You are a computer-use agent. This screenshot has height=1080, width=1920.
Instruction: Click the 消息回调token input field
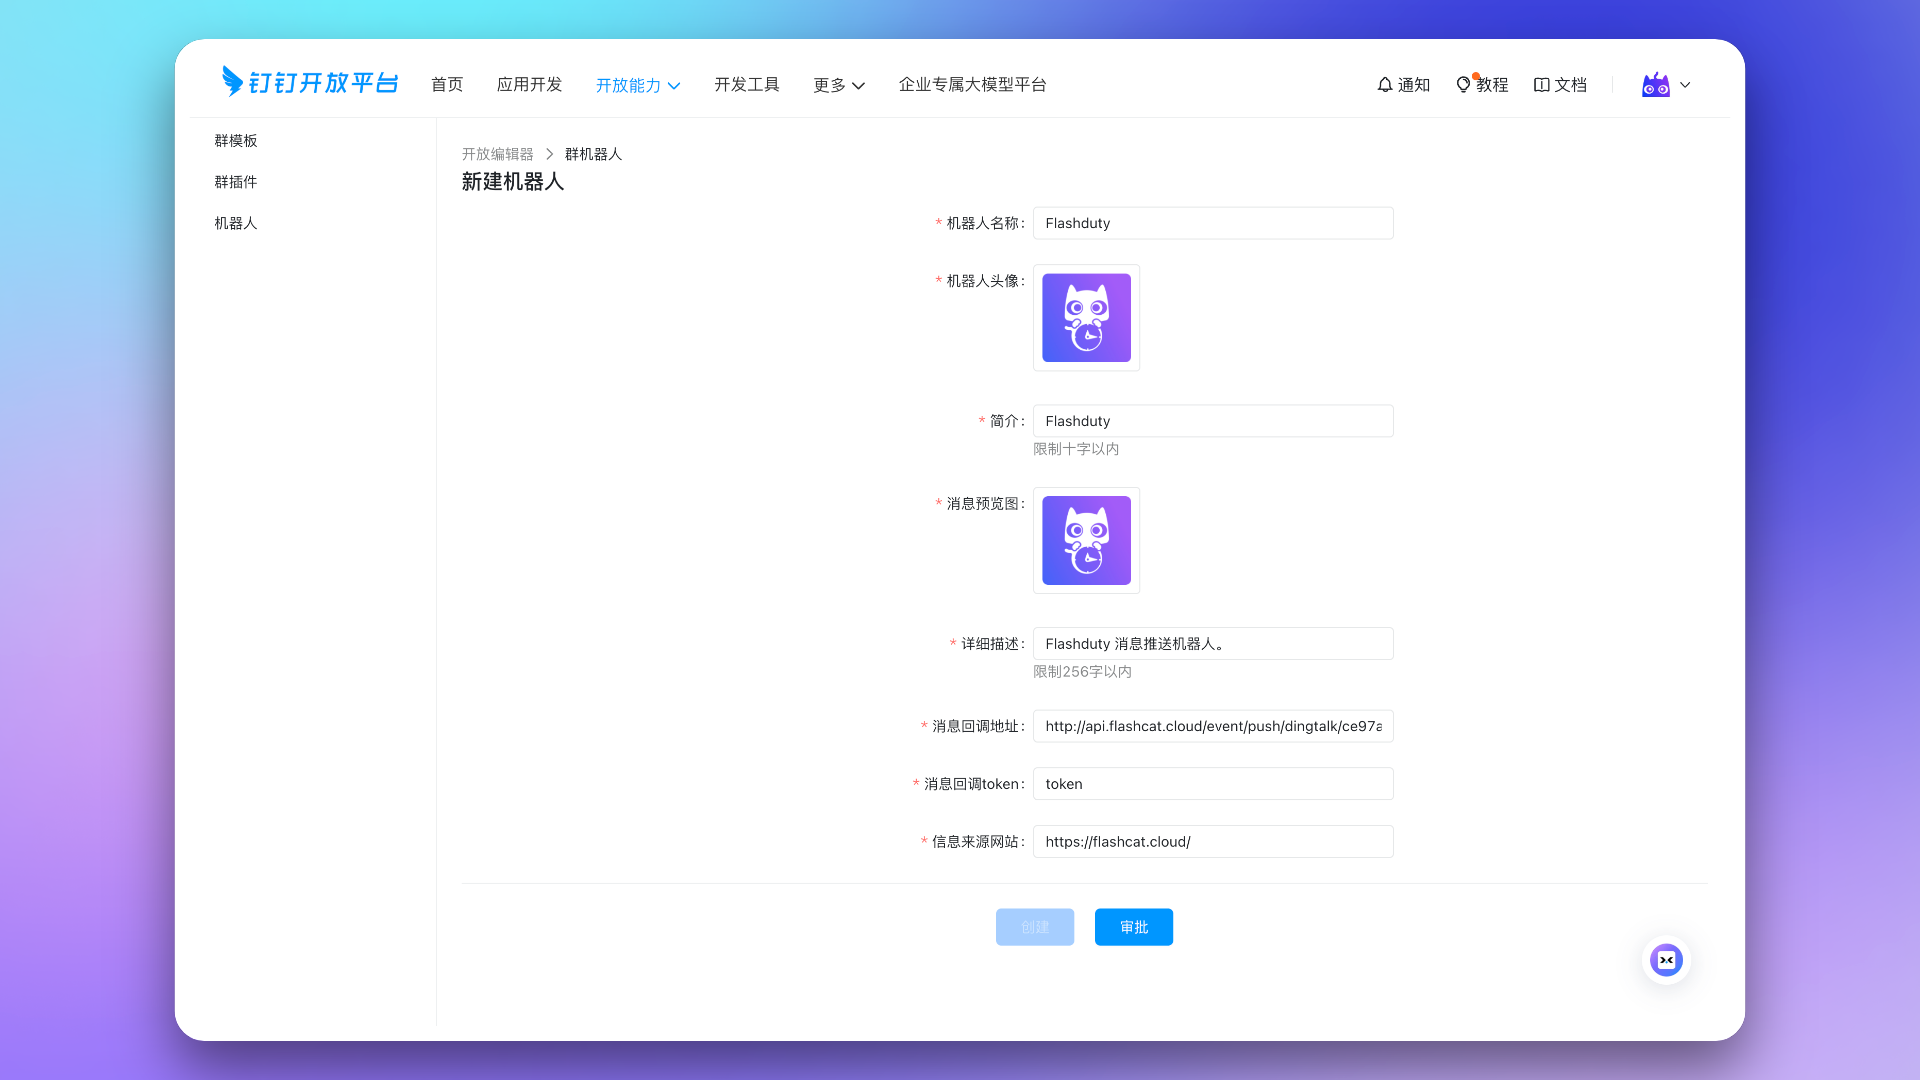point(1212,784)
